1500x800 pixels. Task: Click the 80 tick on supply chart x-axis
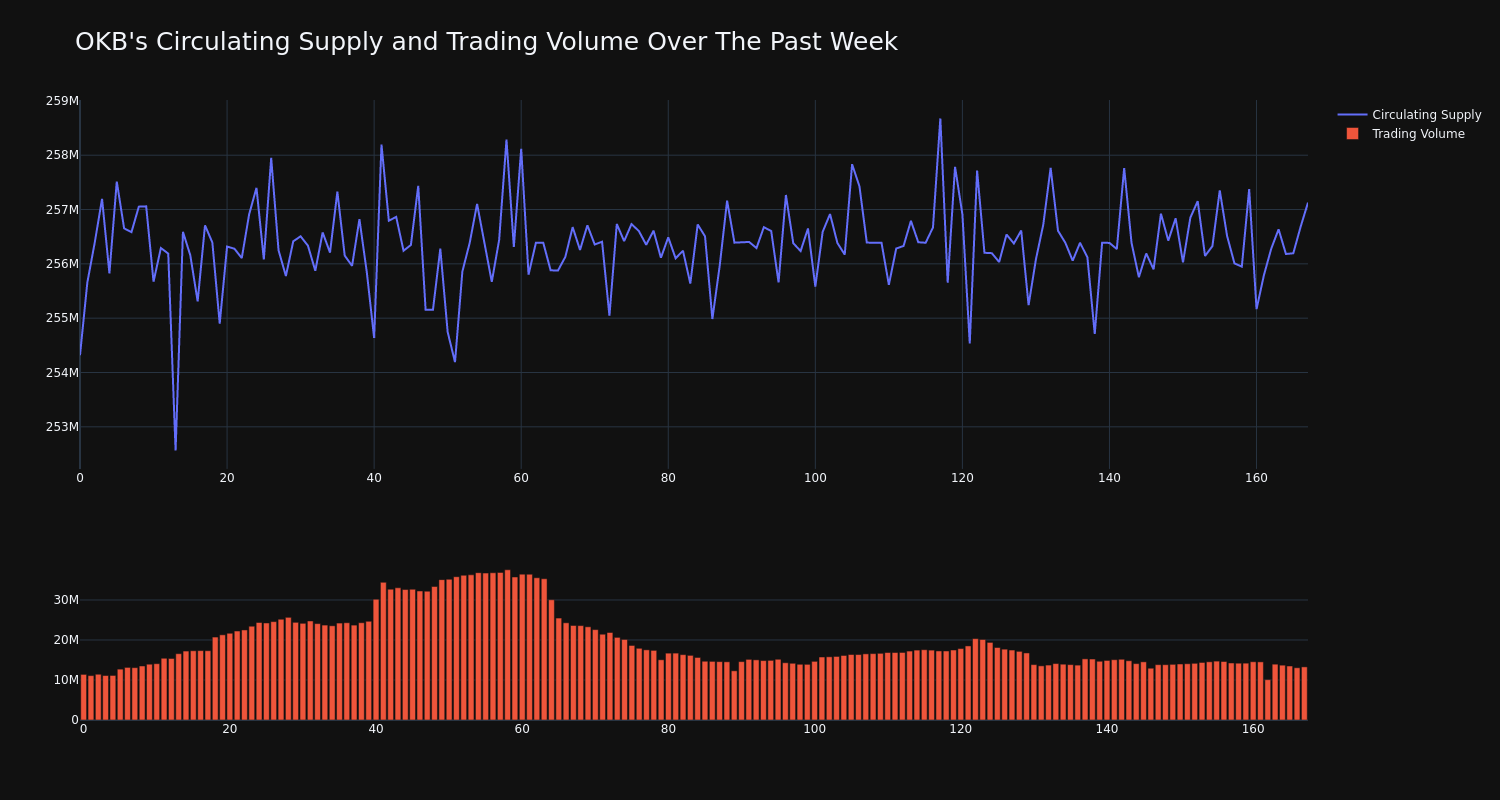pyautogui.click(x=668, y=478)
